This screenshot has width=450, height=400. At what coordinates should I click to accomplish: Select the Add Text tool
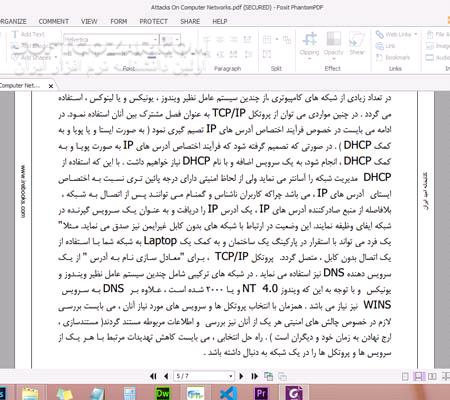click(x=28, y=34)
